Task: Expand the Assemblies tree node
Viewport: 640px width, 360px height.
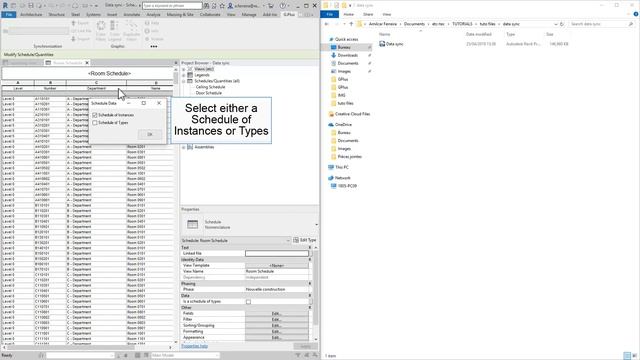Action: [184, 147]
